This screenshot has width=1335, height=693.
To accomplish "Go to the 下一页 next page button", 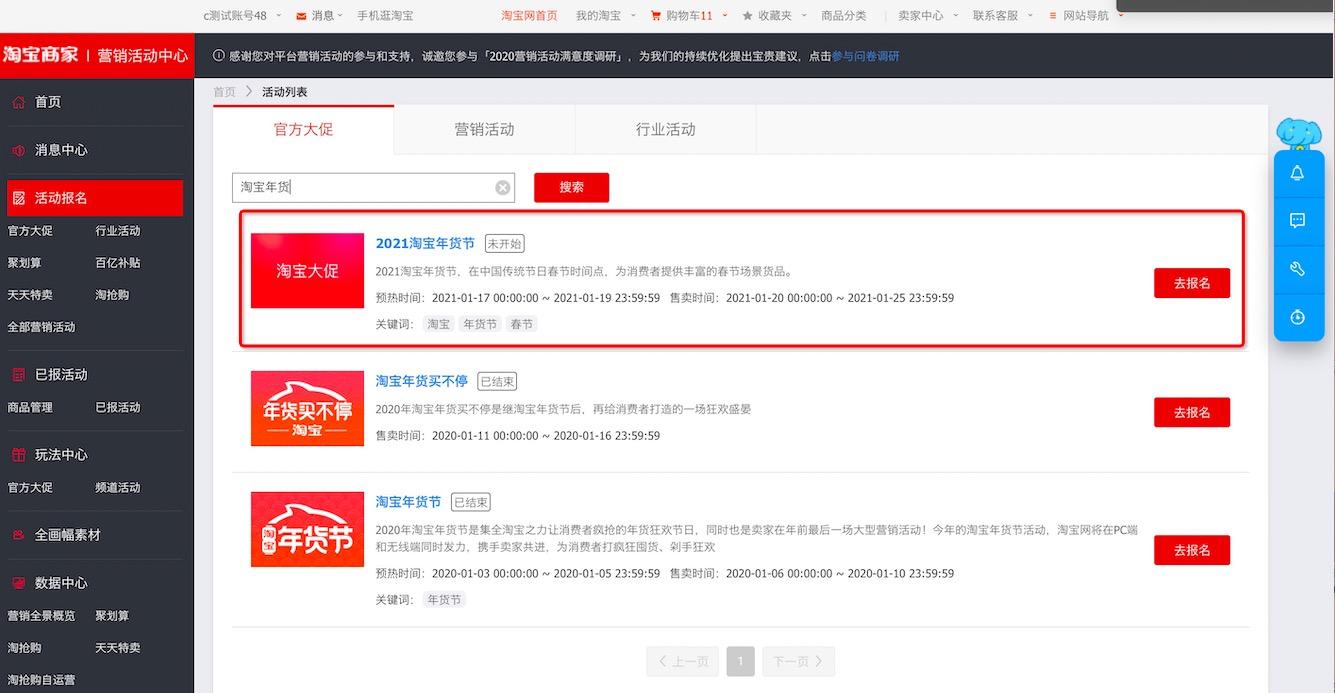I will [798, 661].
